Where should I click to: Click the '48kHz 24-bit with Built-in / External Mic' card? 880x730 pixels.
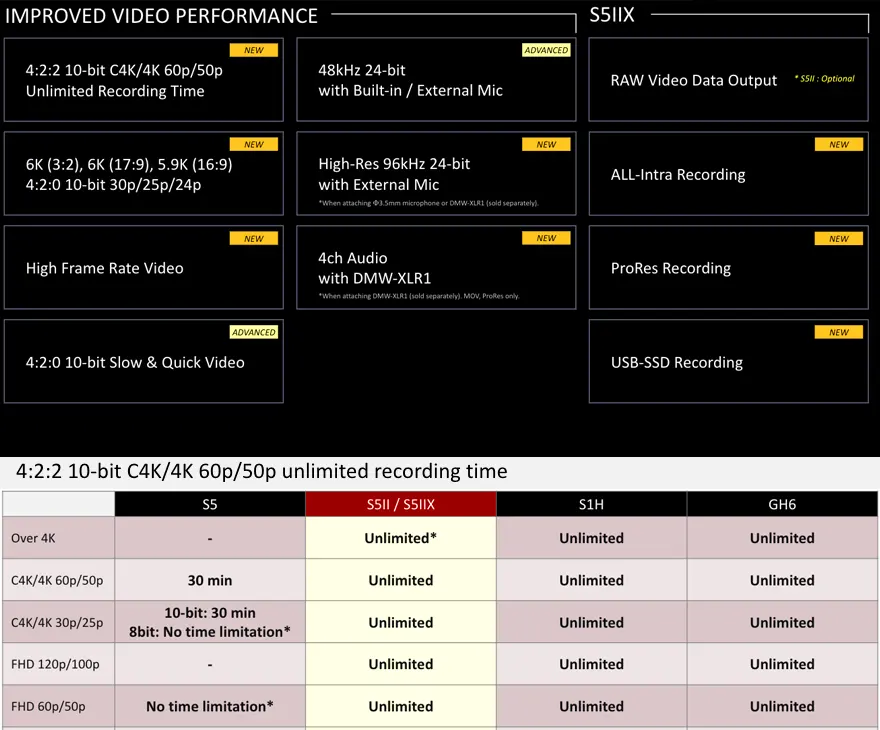point(436,80)
